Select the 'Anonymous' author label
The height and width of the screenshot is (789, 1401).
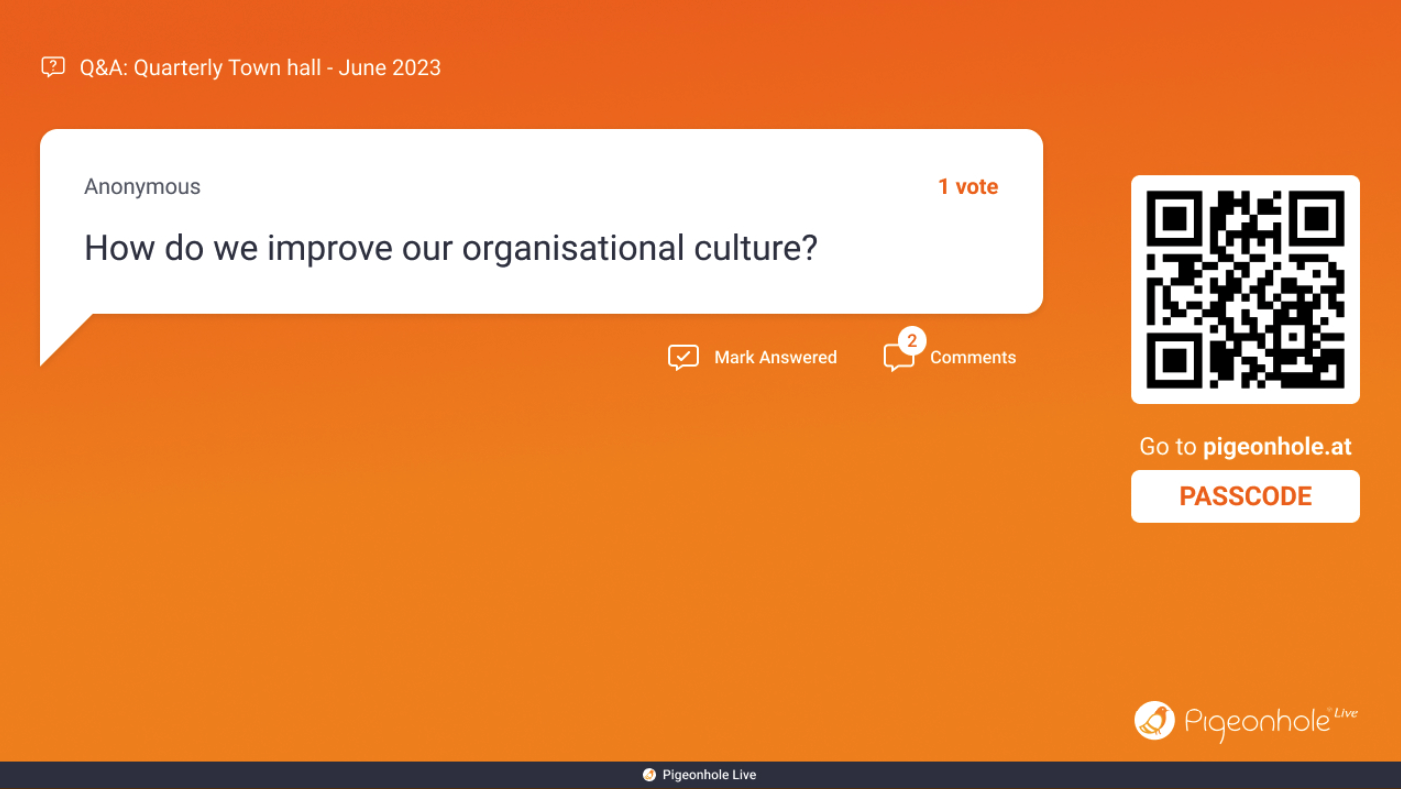[142, 187]
